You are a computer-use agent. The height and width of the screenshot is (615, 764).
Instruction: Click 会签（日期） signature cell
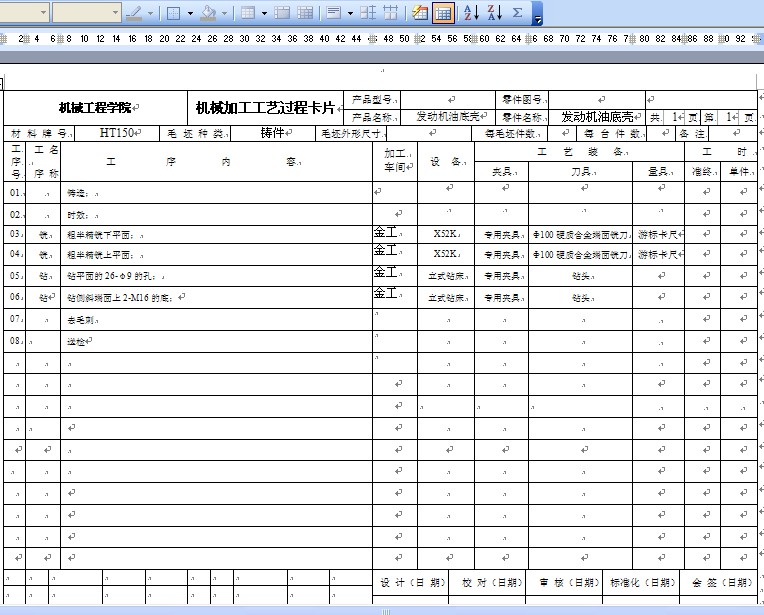tap(719, 582)
